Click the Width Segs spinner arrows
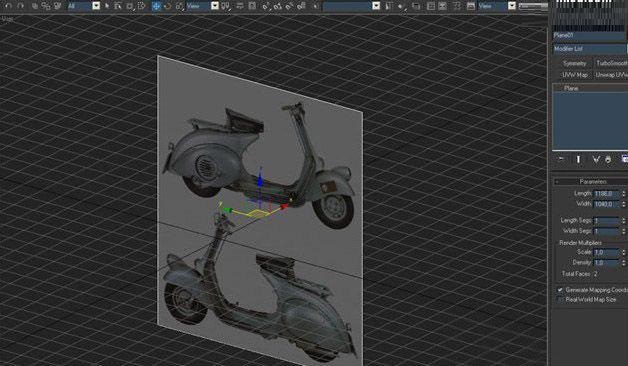The image size is (628, 366). click(x=623, y=231)
